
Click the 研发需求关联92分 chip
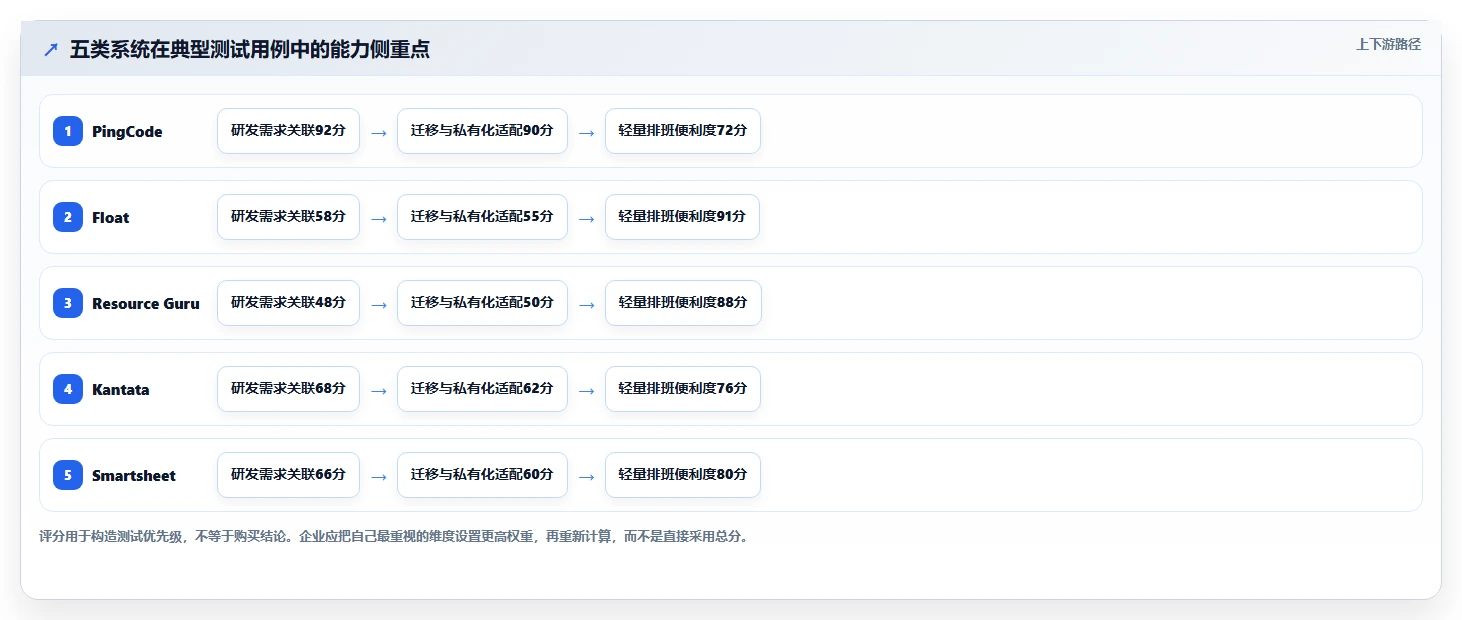pyautogui.click(x=288, y=131)
